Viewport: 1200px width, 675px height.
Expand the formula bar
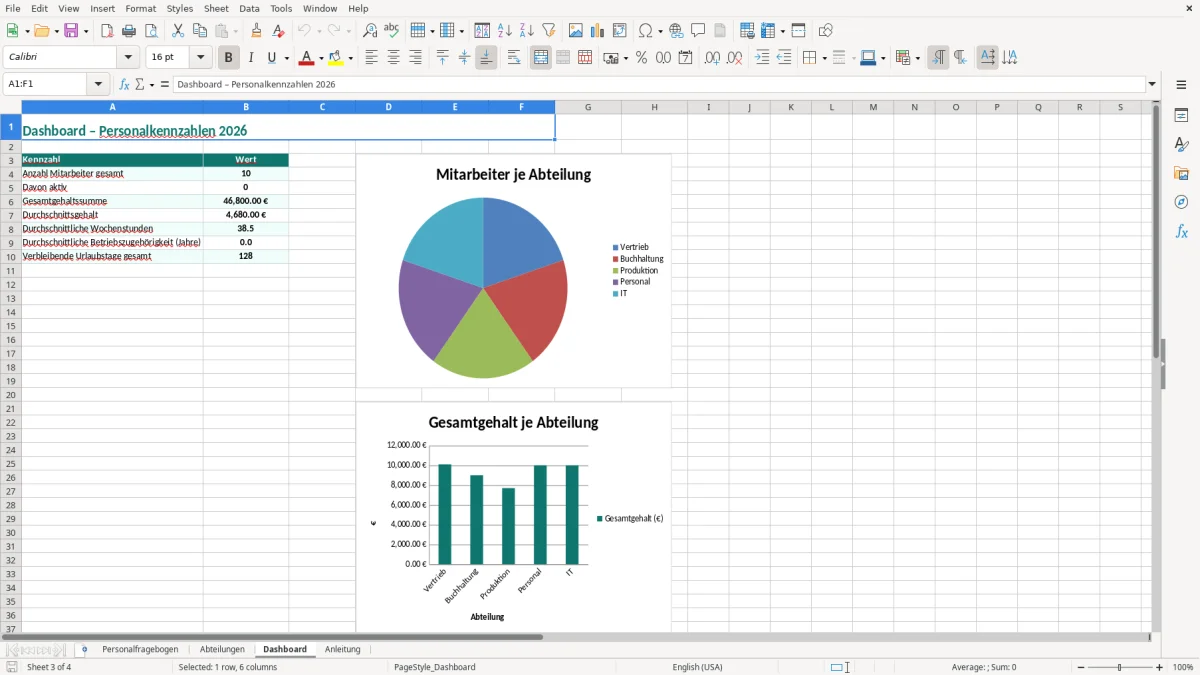pyautogui.click(x=1152, y=84)
